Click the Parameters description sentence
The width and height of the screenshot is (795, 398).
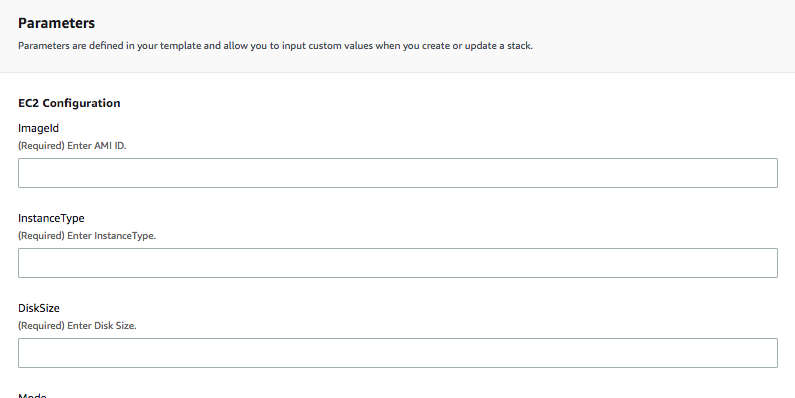pos(275,46)
